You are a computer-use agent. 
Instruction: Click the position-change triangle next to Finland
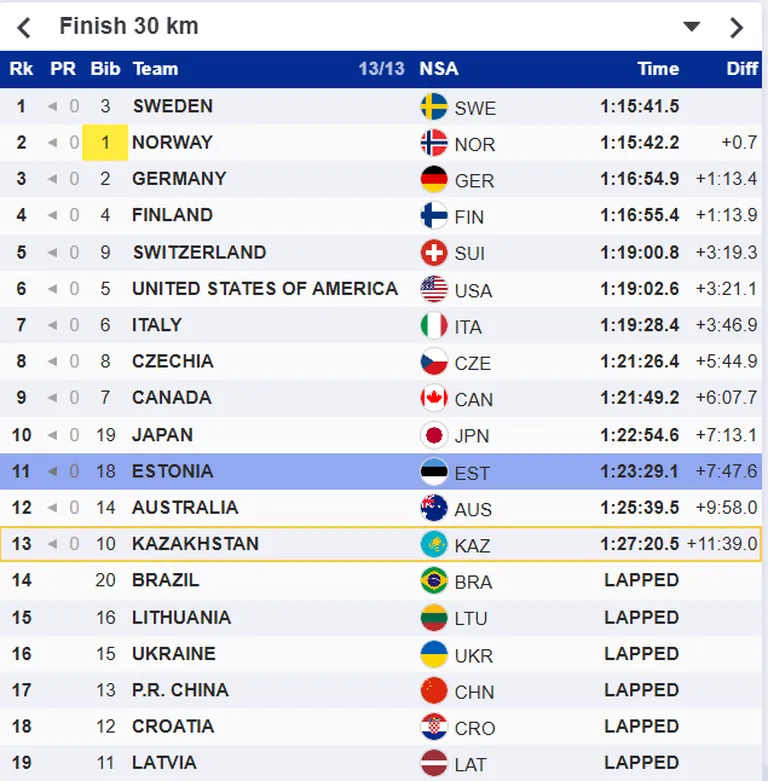tap(52, 216)
